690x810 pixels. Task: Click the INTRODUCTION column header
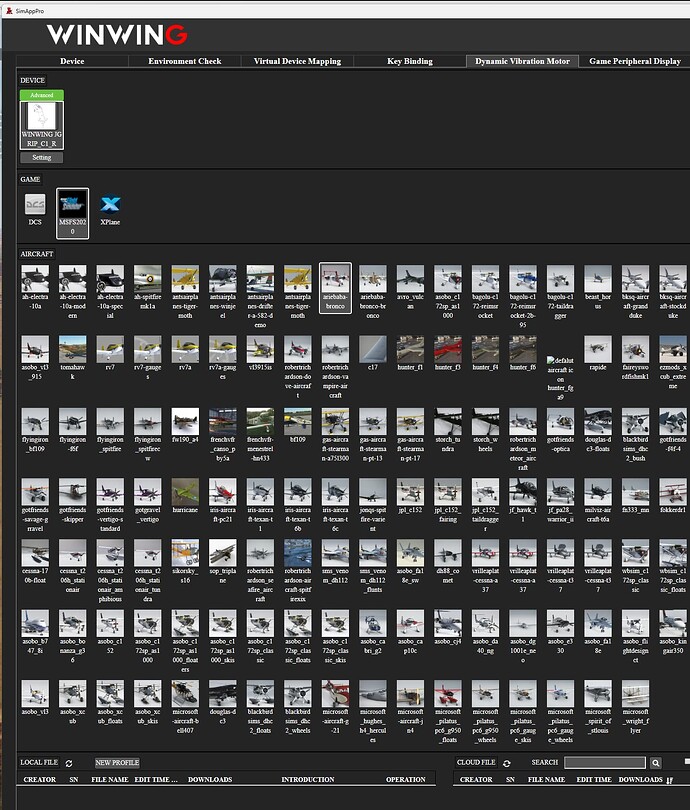click(308, 780)
